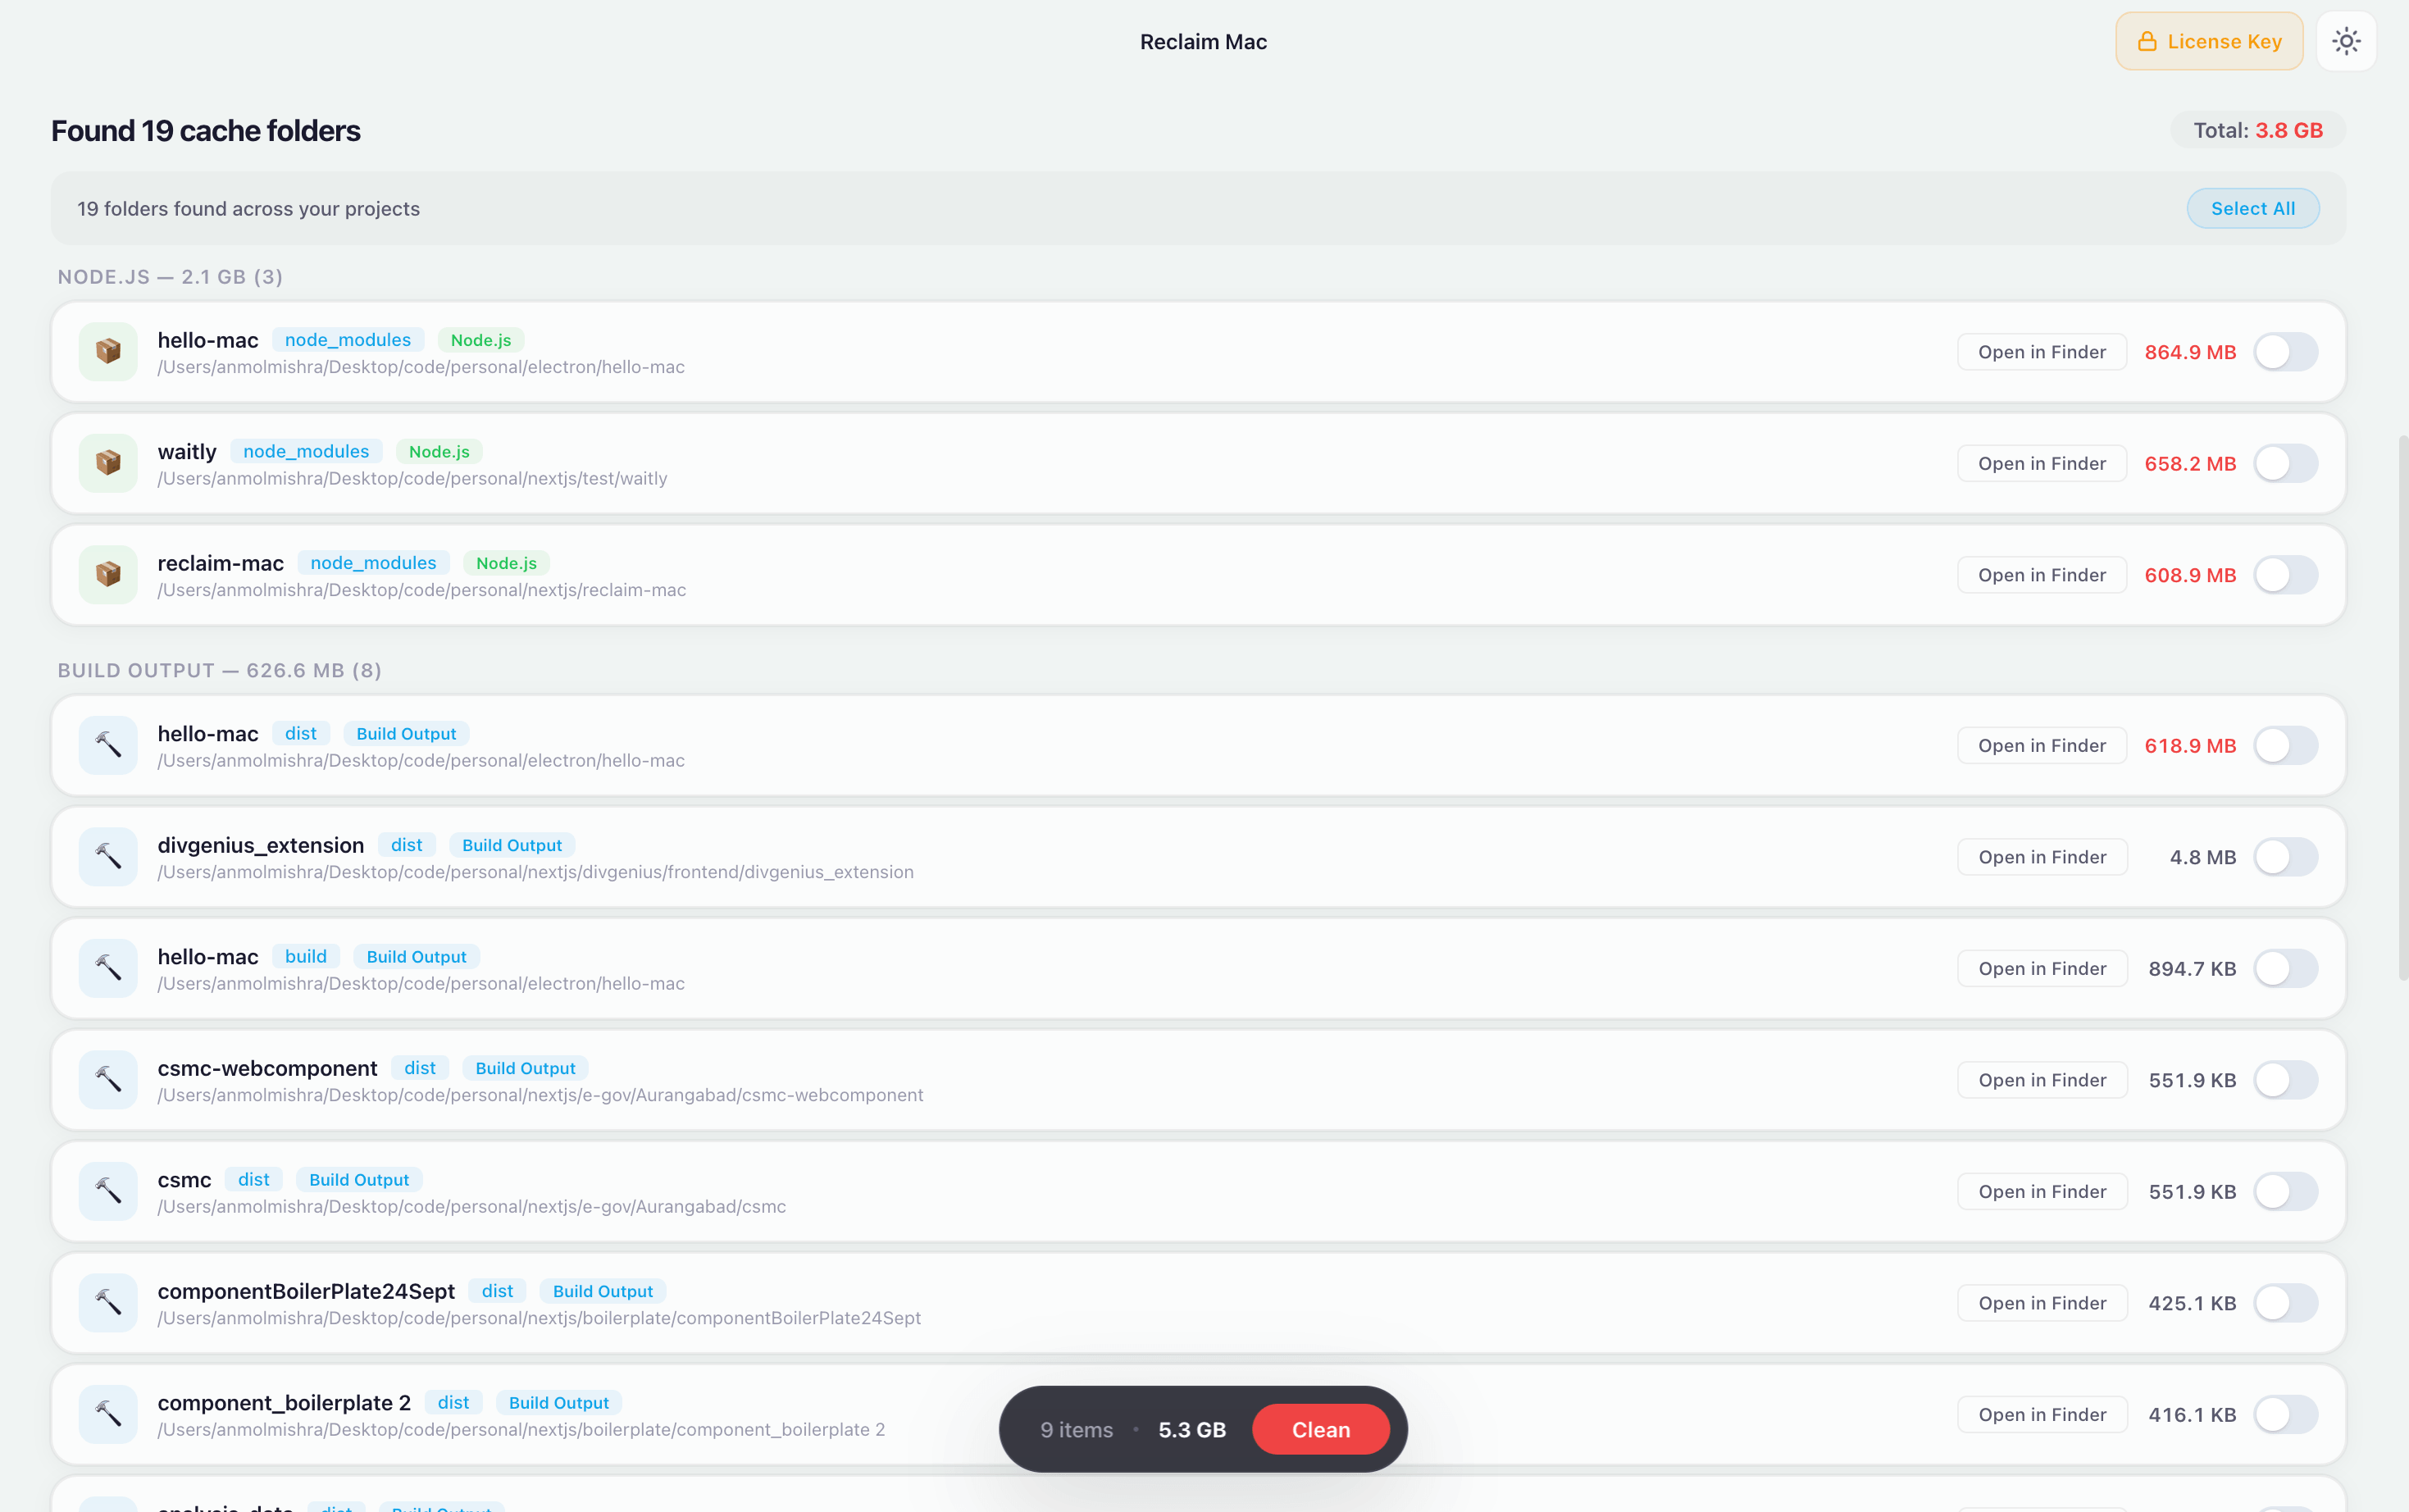The height and width of the screenshot is (1512, 2409).
Task: Open reclaim-mac in Finder
Action: click(2041, 575)
